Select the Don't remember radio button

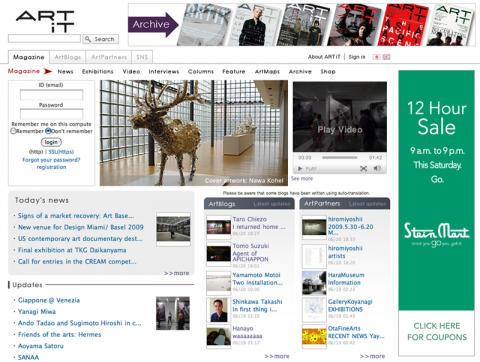coord(48,131)
